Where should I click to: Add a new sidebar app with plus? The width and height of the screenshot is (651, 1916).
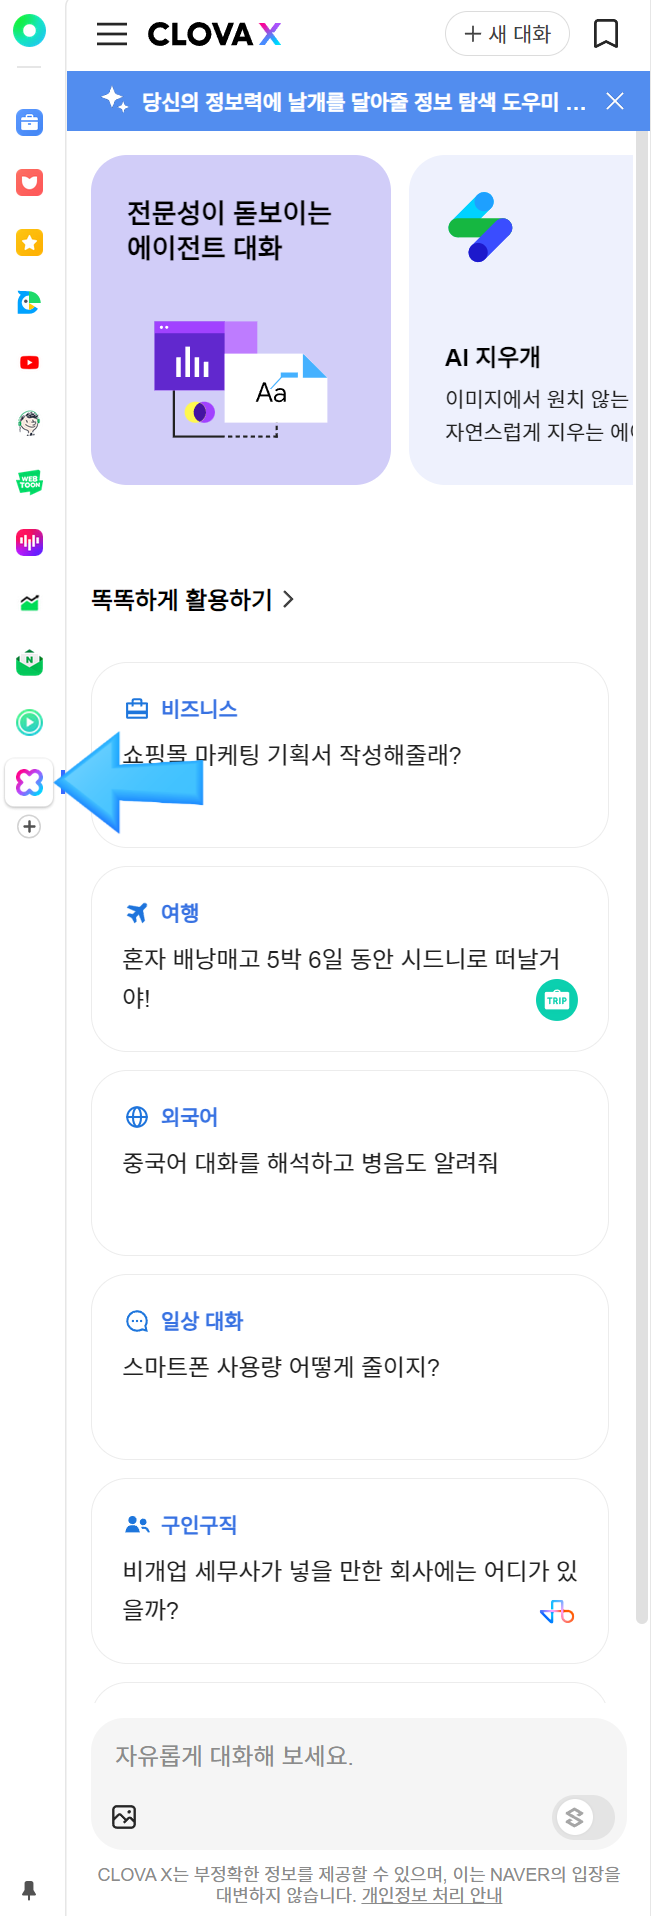(x=29, y=827)
